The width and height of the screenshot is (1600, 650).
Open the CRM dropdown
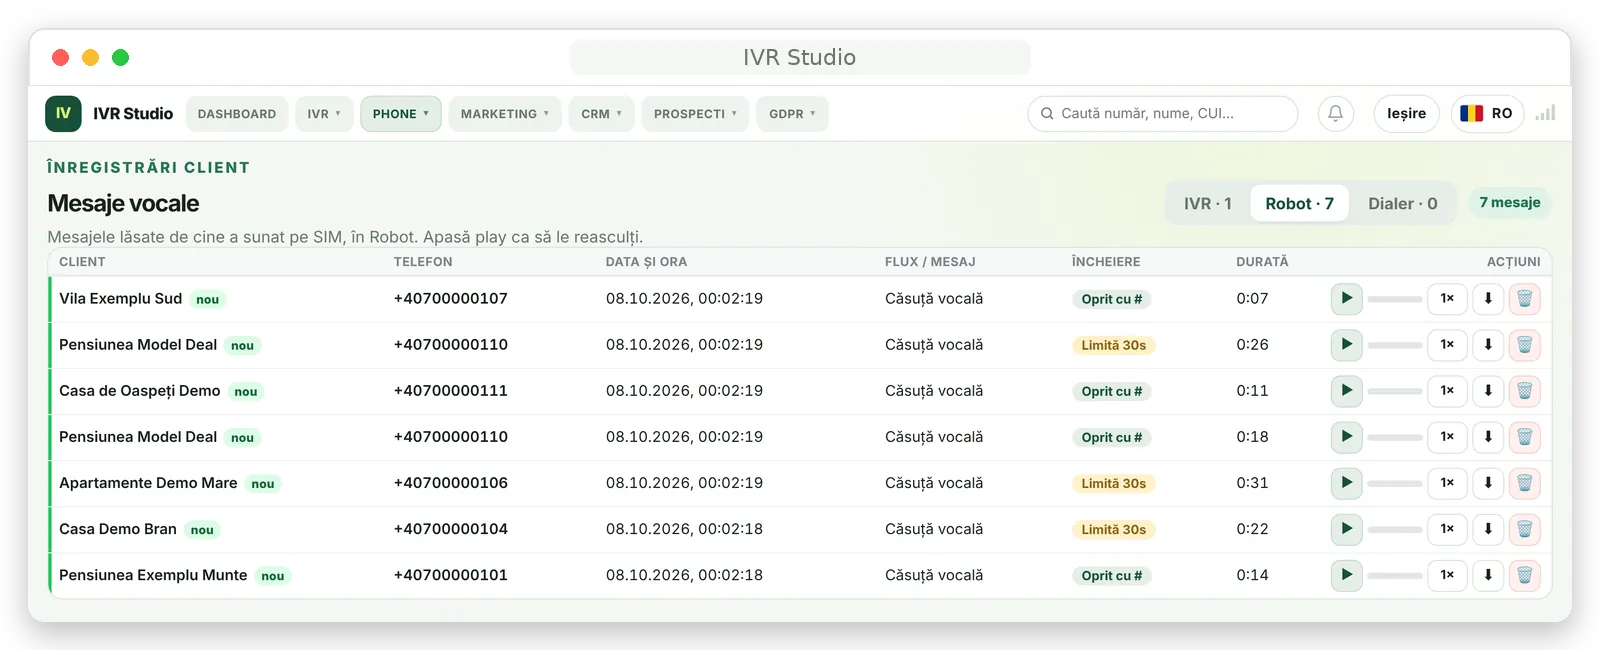(602, 114)
